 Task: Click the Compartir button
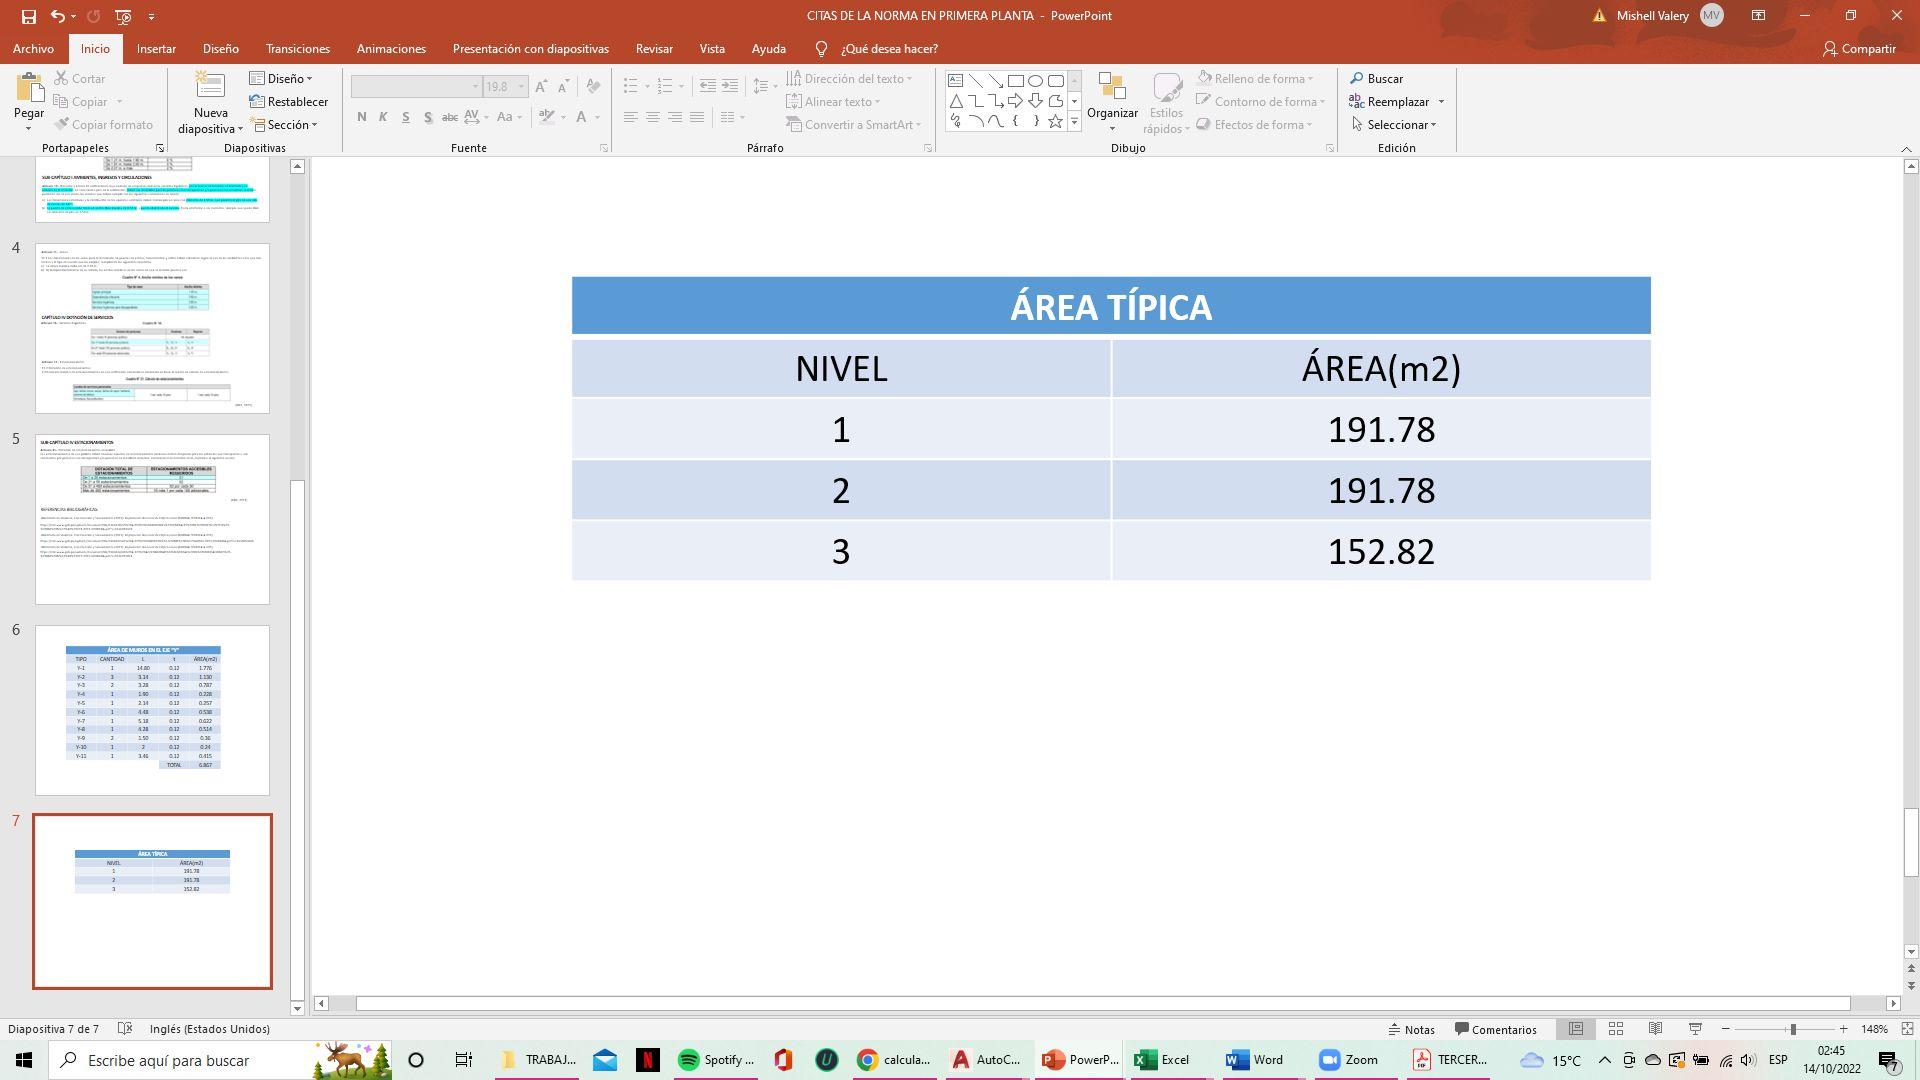click(1859, 49)
